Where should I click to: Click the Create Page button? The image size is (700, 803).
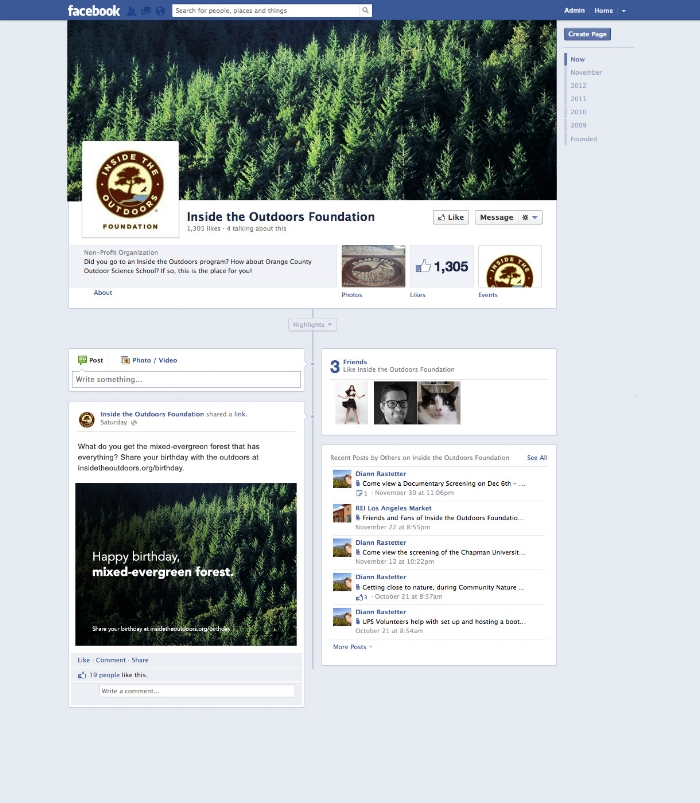click(587, 34)
